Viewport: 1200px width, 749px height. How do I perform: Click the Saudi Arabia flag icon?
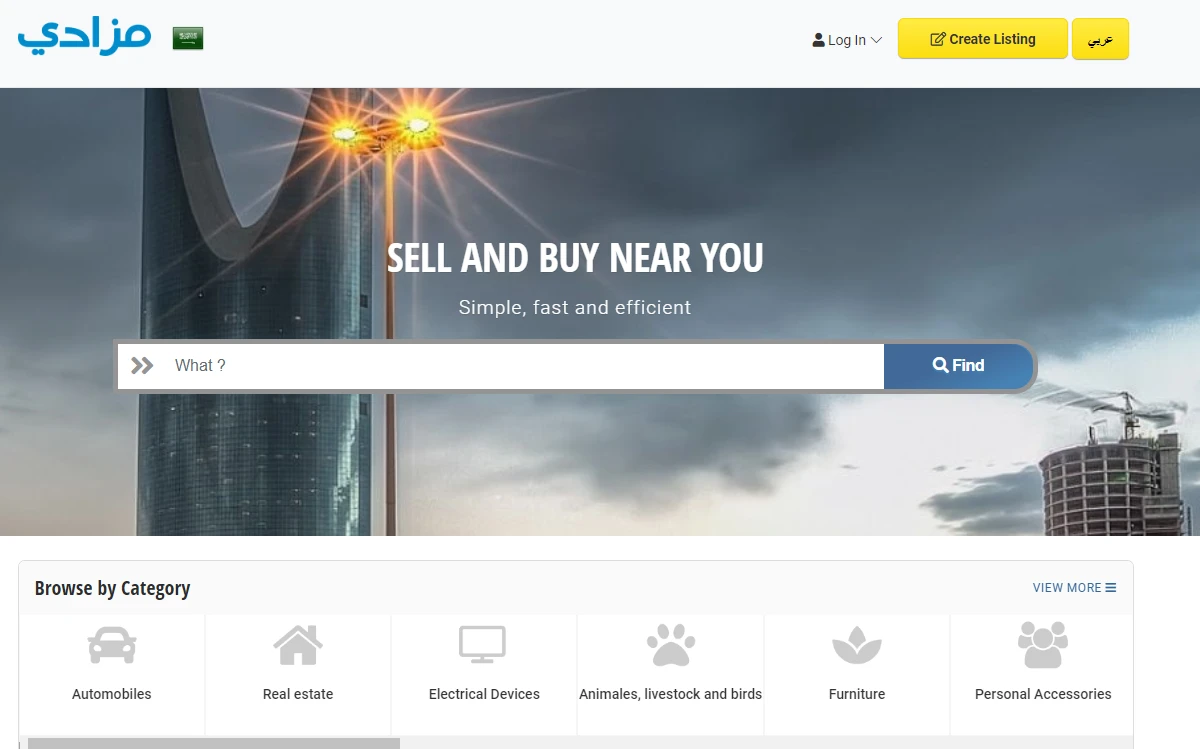click(188, 39)
